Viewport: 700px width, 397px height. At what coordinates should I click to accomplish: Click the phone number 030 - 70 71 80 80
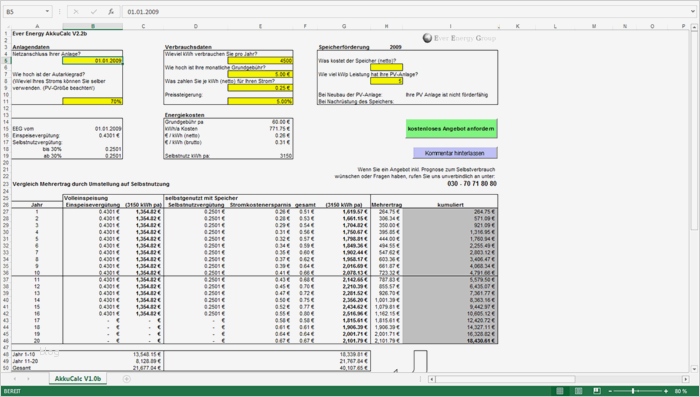(x=472, y=184)
